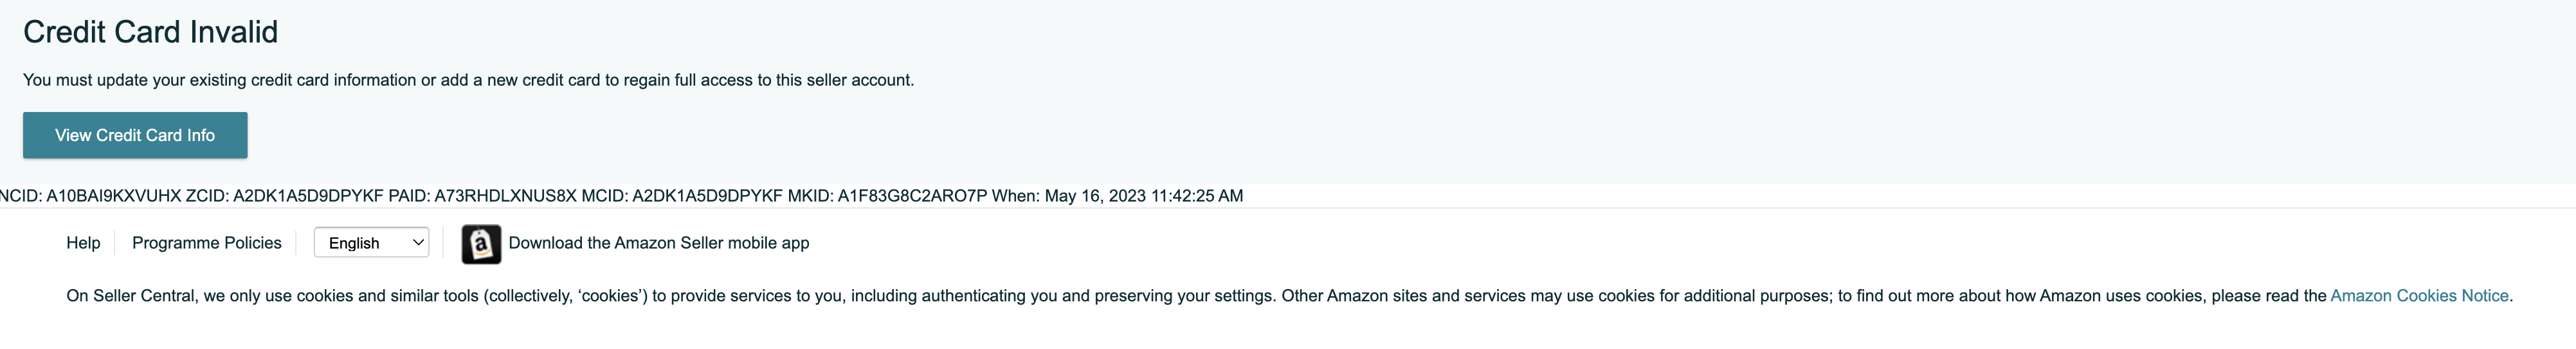Open the Amazon Cookies Notice link

point(2419,296)
